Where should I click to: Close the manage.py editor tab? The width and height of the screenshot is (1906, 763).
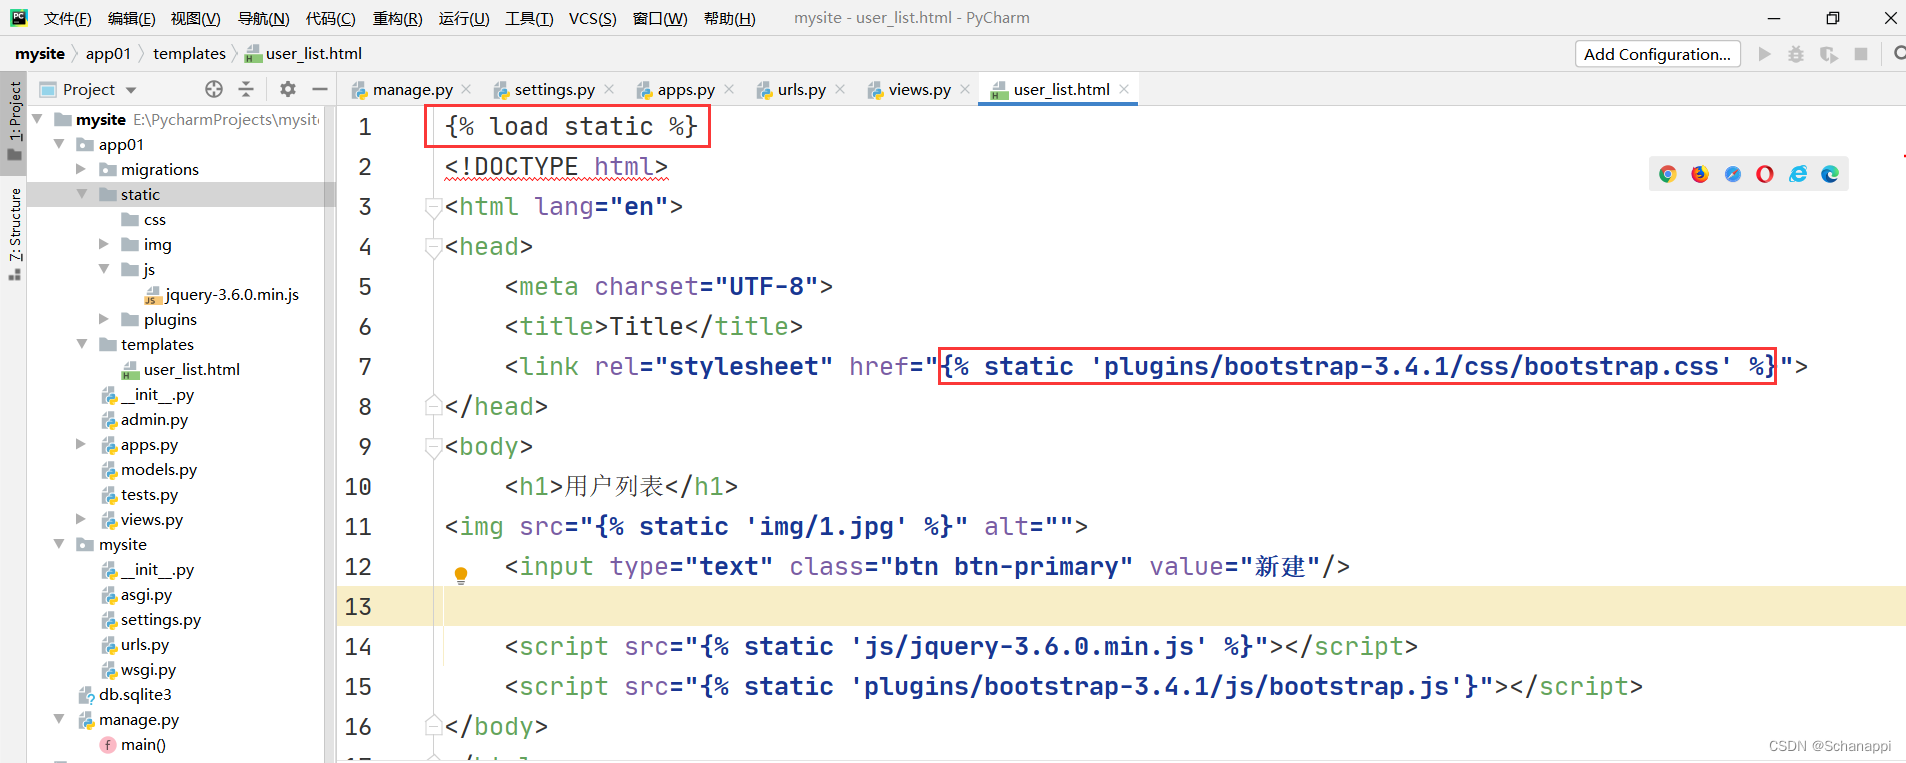click(467, 89)
